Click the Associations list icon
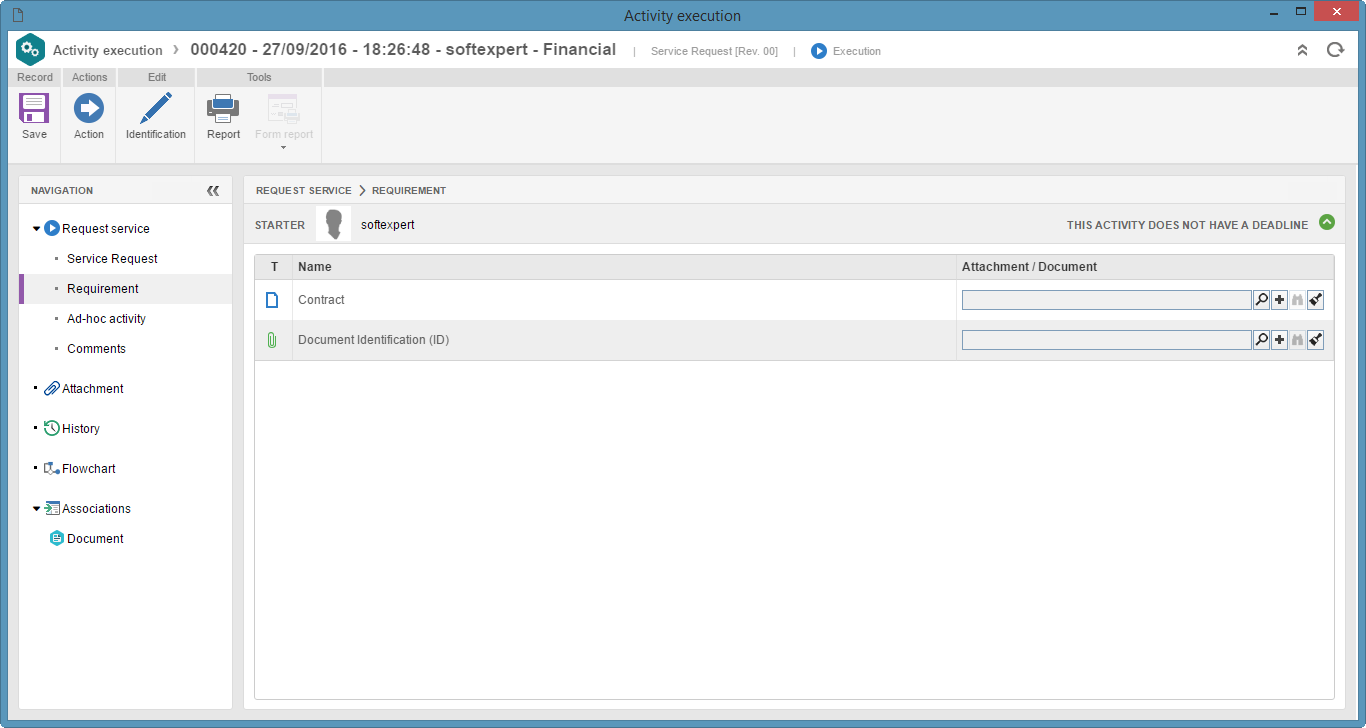 click(52, 509)
